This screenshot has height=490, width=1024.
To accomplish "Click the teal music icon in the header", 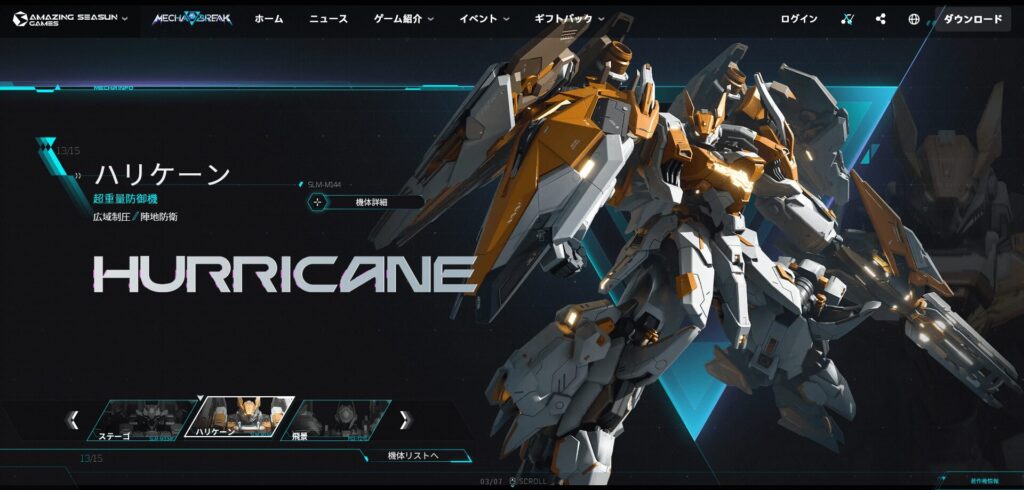I will pos(847,19).
